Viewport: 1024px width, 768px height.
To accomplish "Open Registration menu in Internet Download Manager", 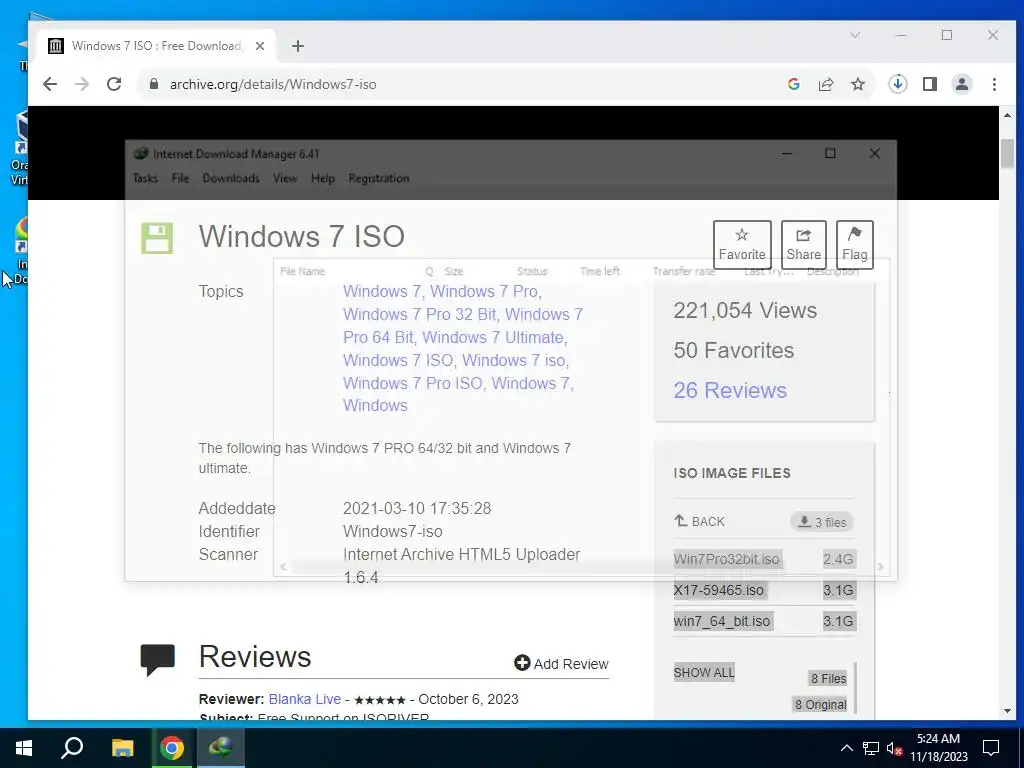I will (x=379, y=178).
